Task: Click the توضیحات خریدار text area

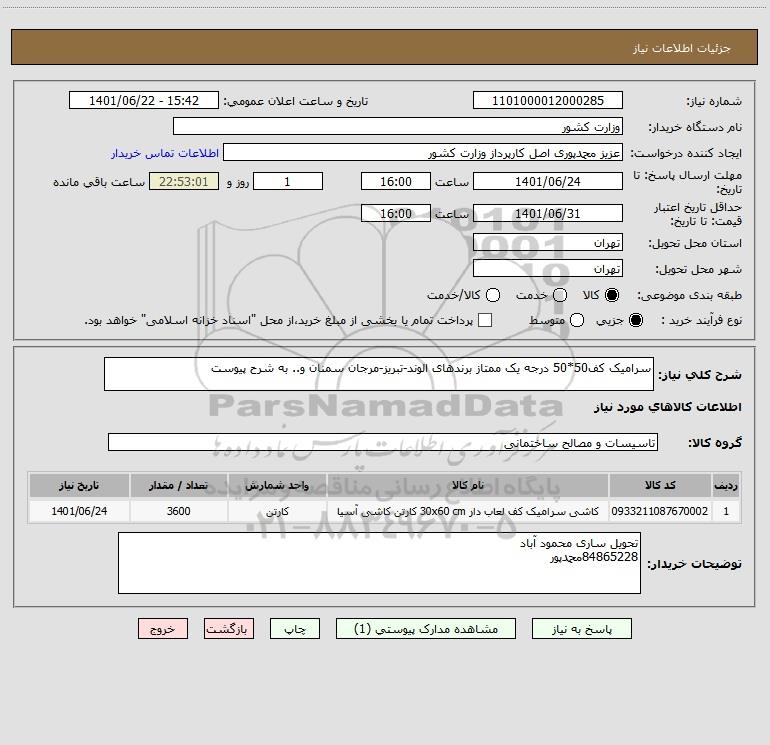Action: (x=379, y=563)
